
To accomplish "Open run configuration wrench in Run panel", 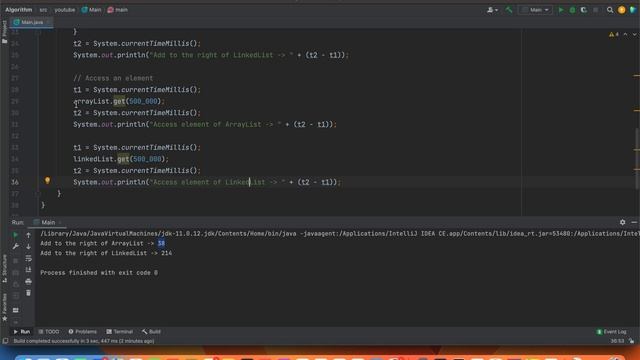I will tap(16, 247).
